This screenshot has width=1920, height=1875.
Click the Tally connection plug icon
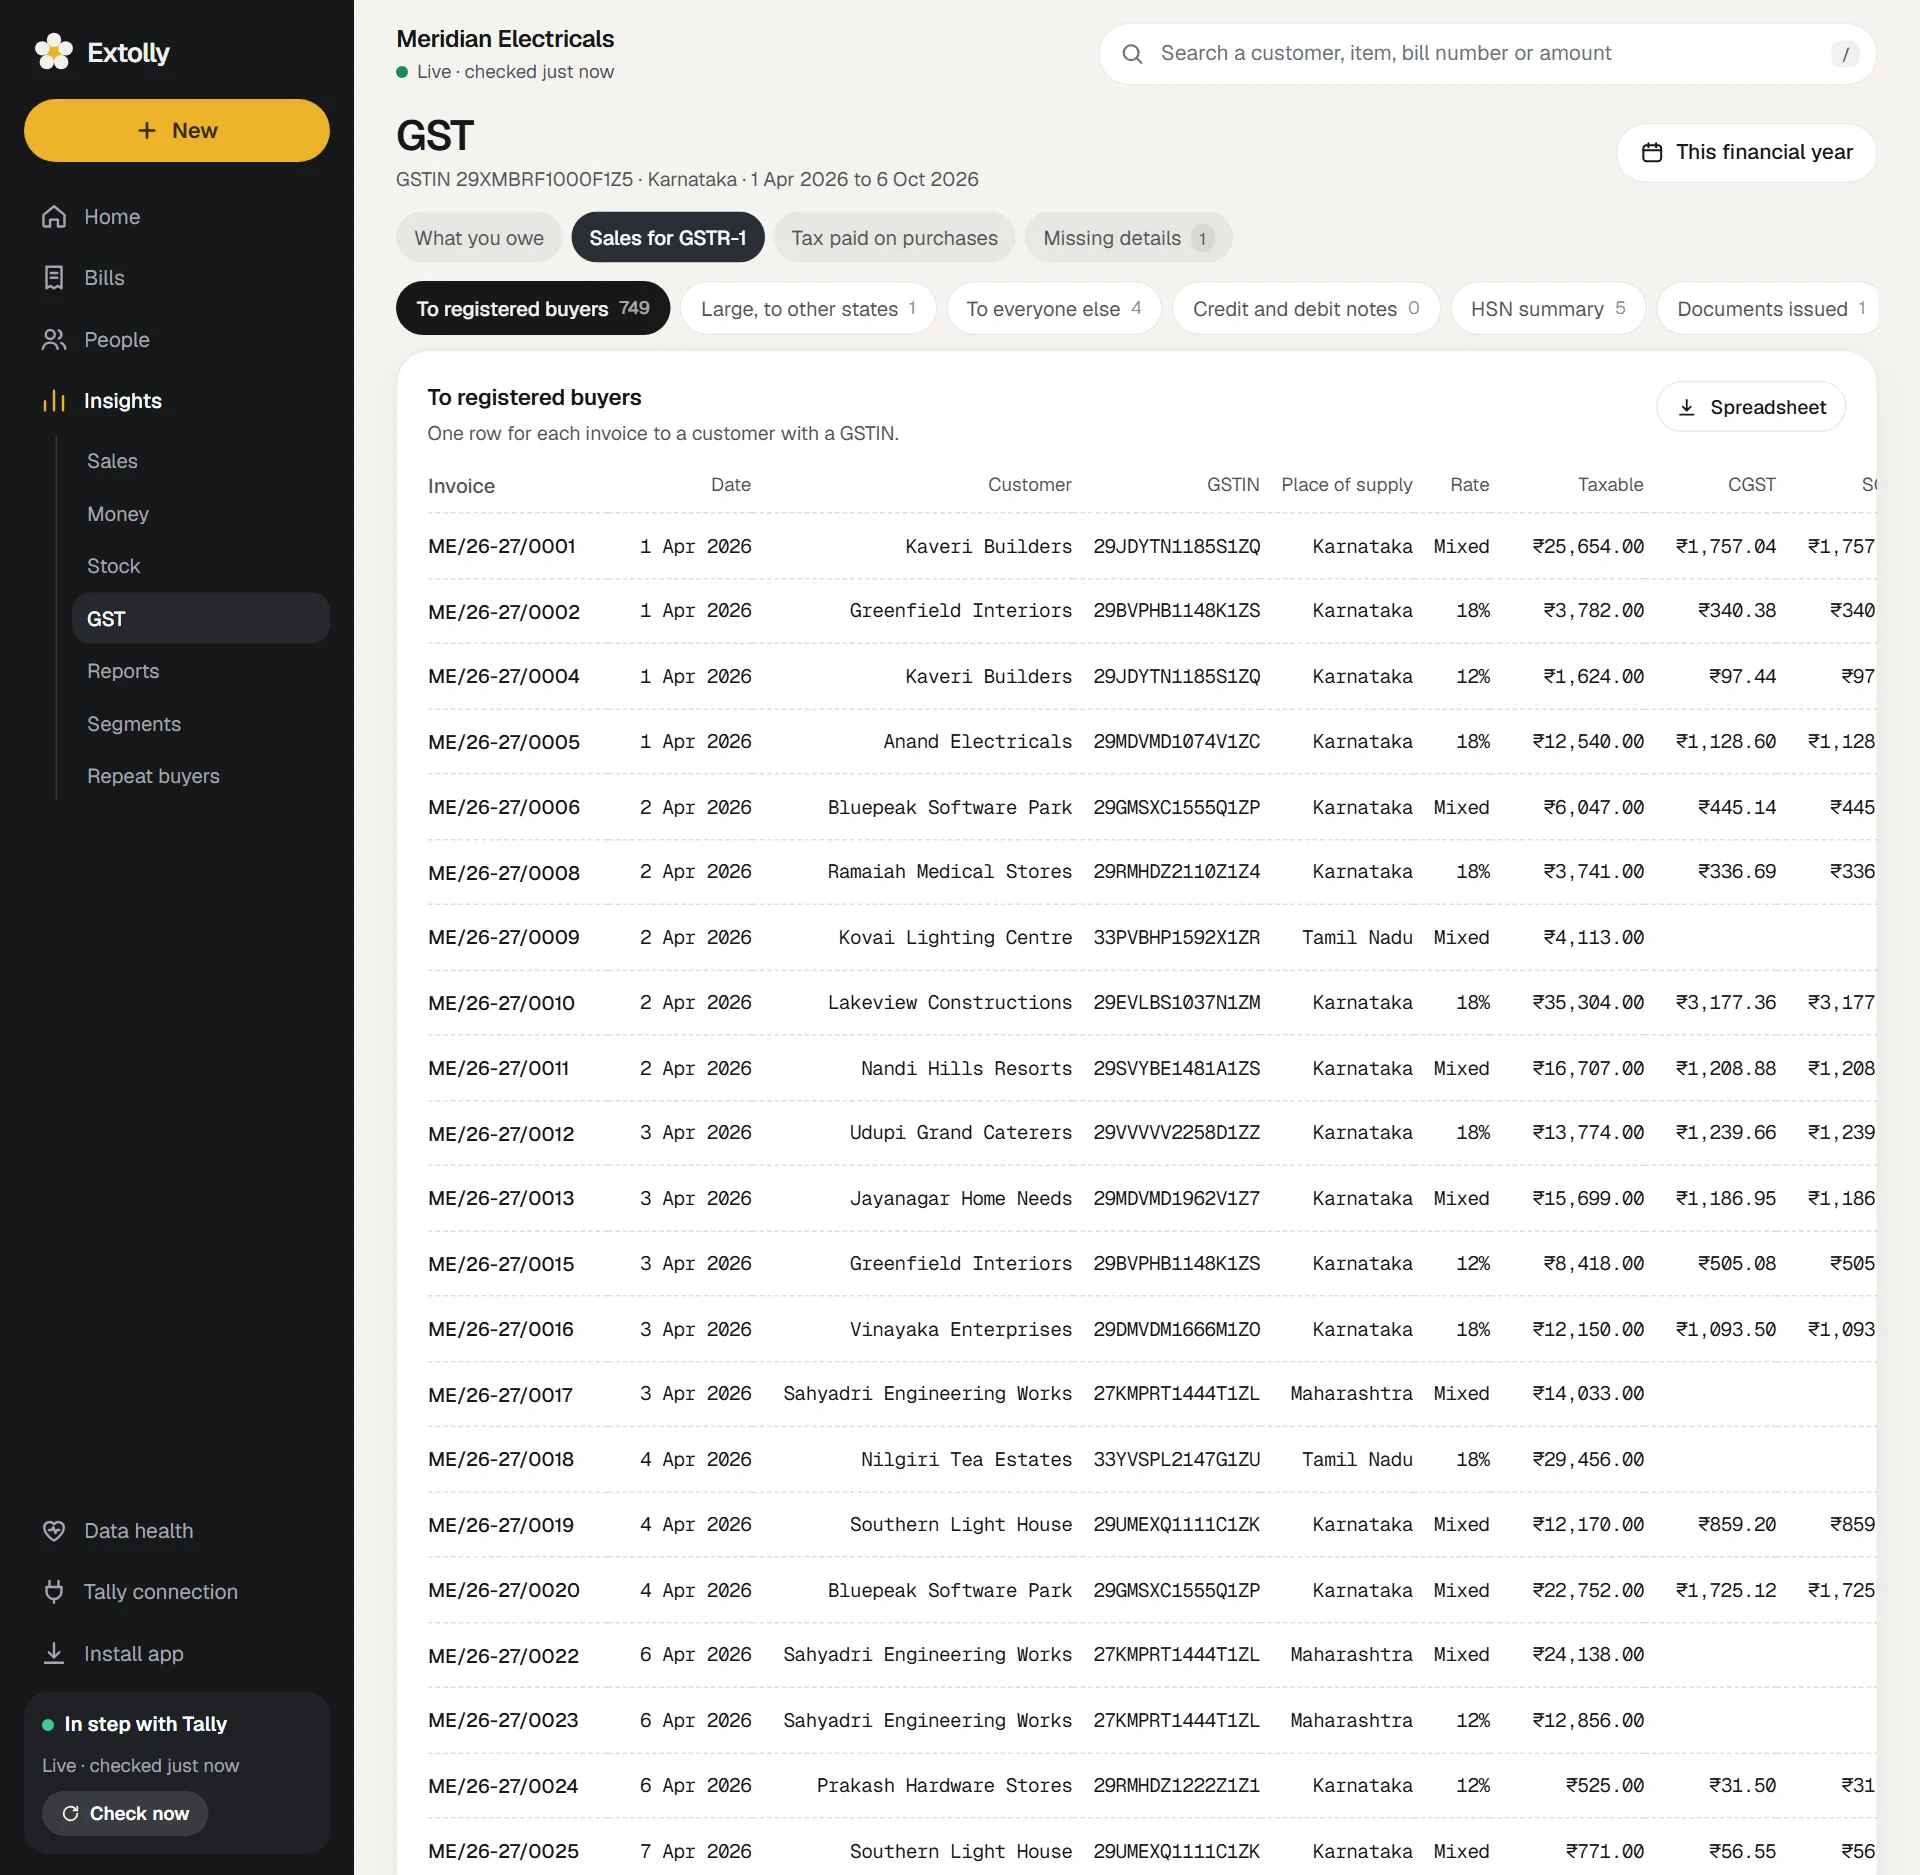[54, 1592]
